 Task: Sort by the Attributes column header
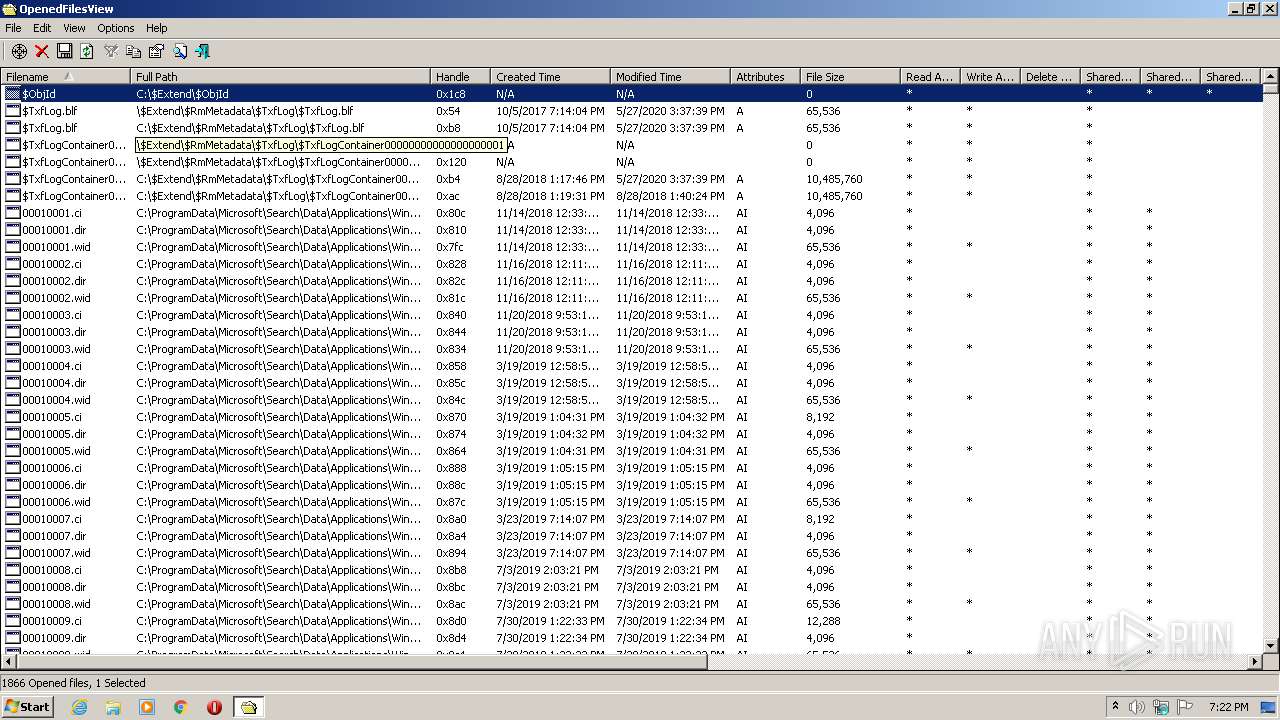(765, 76)
